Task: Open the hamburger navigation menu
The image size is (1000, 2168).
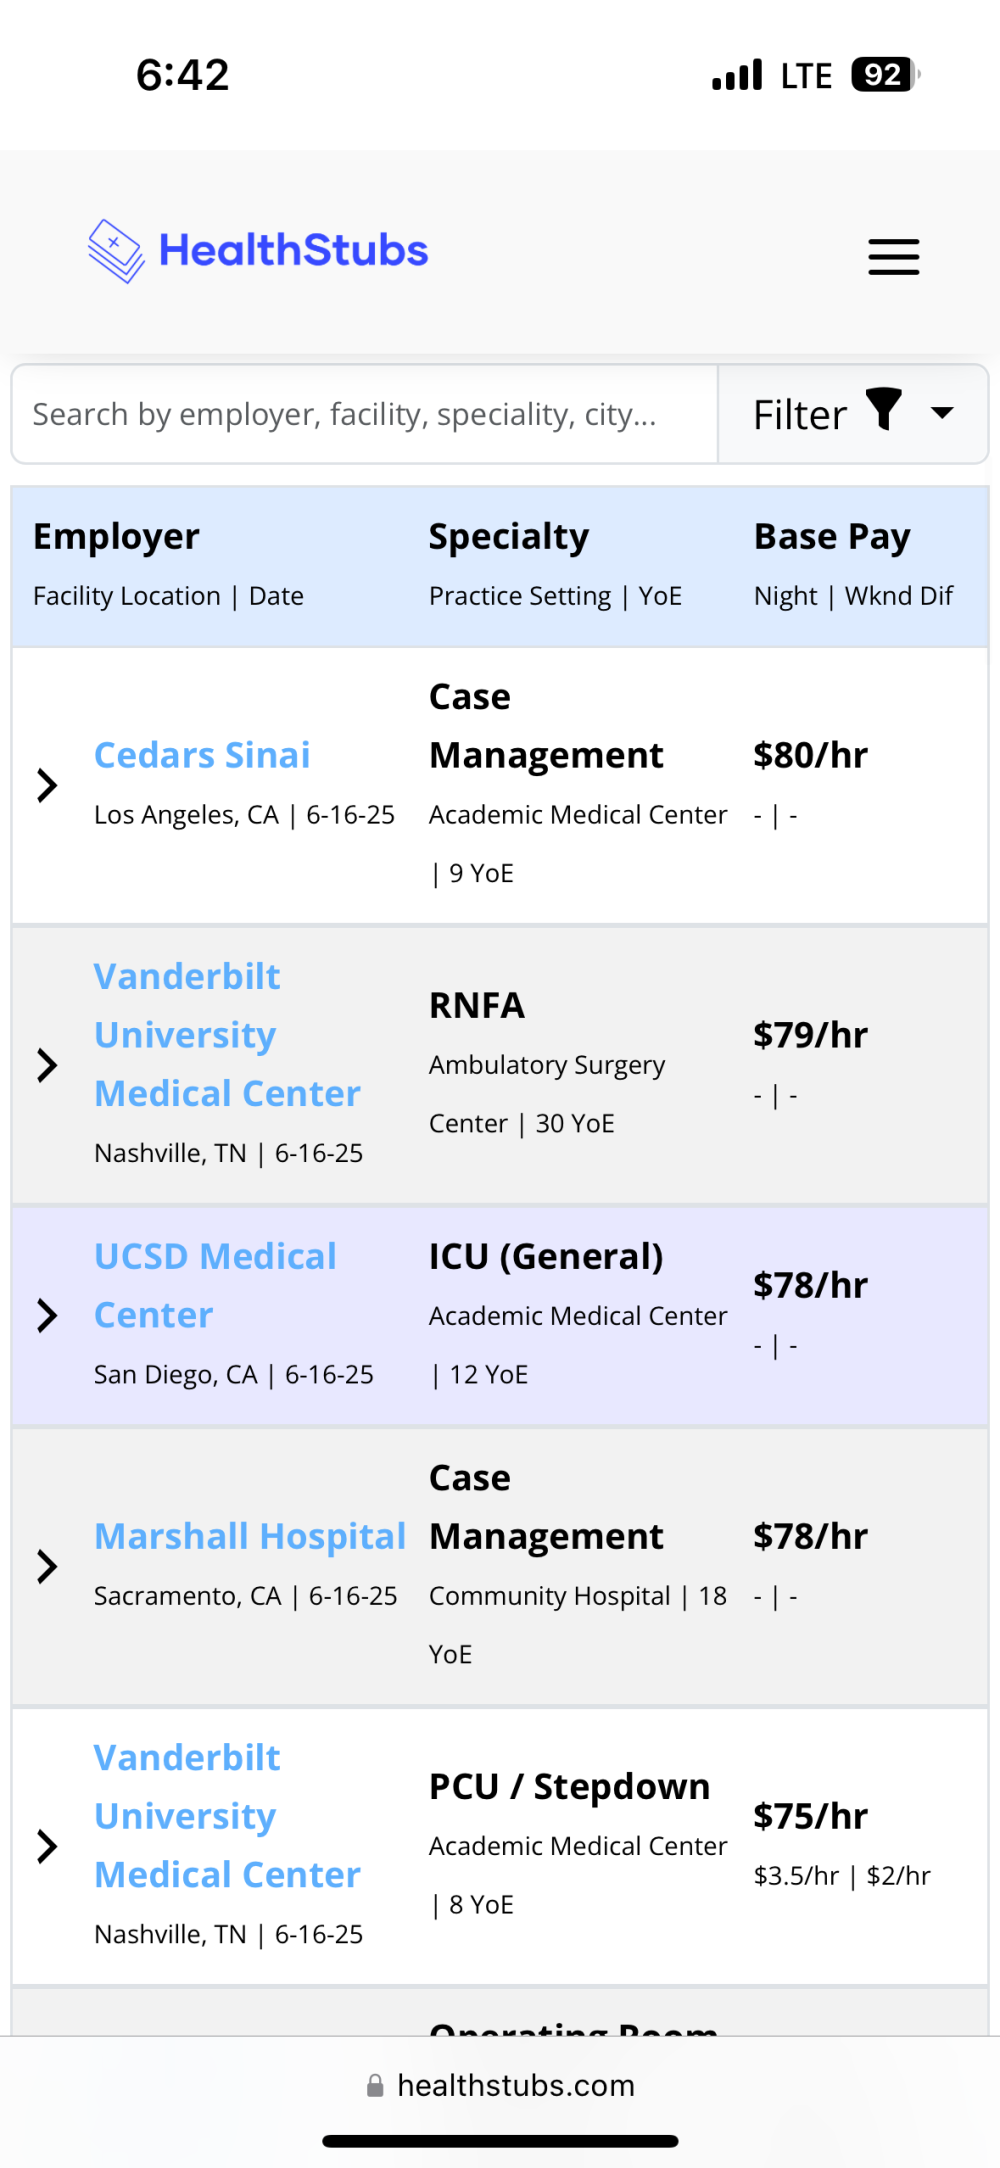Action: click(893, 257)
